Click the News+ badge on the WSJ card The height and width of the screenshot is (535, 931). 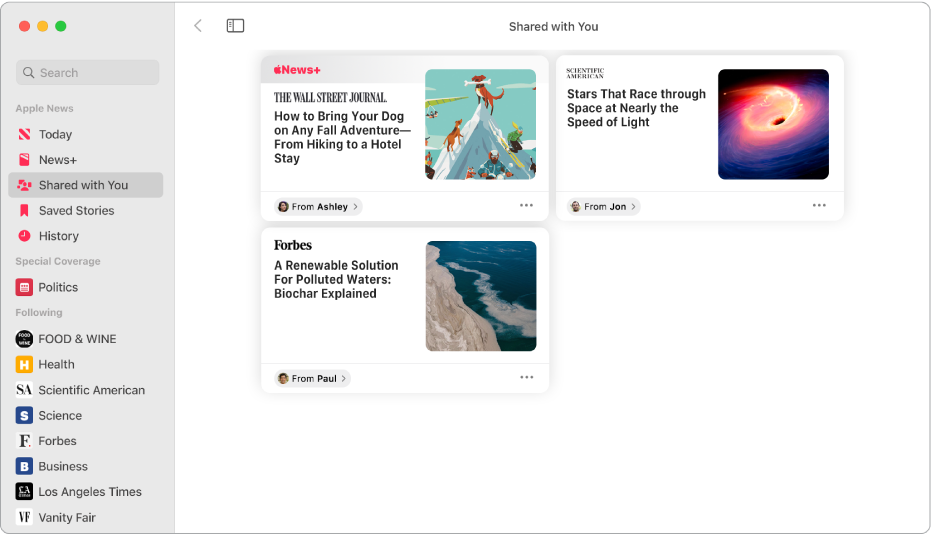point(297,70)
